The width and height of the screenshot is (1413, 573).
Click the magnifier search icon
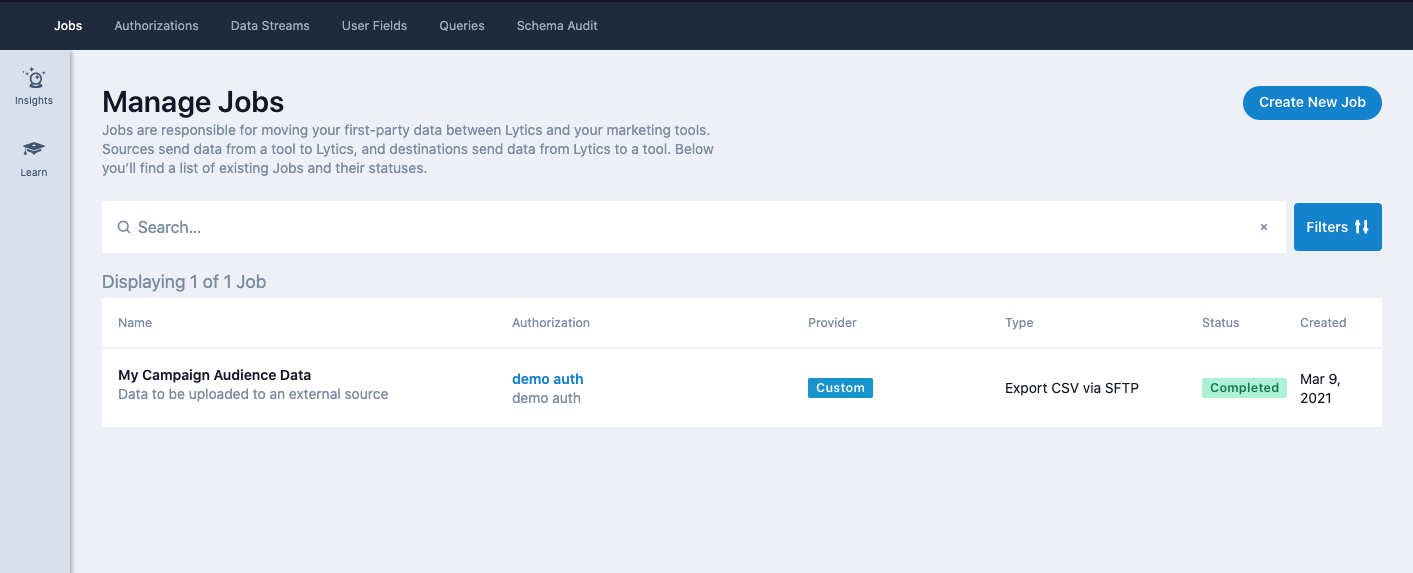[x=124, y=227]
